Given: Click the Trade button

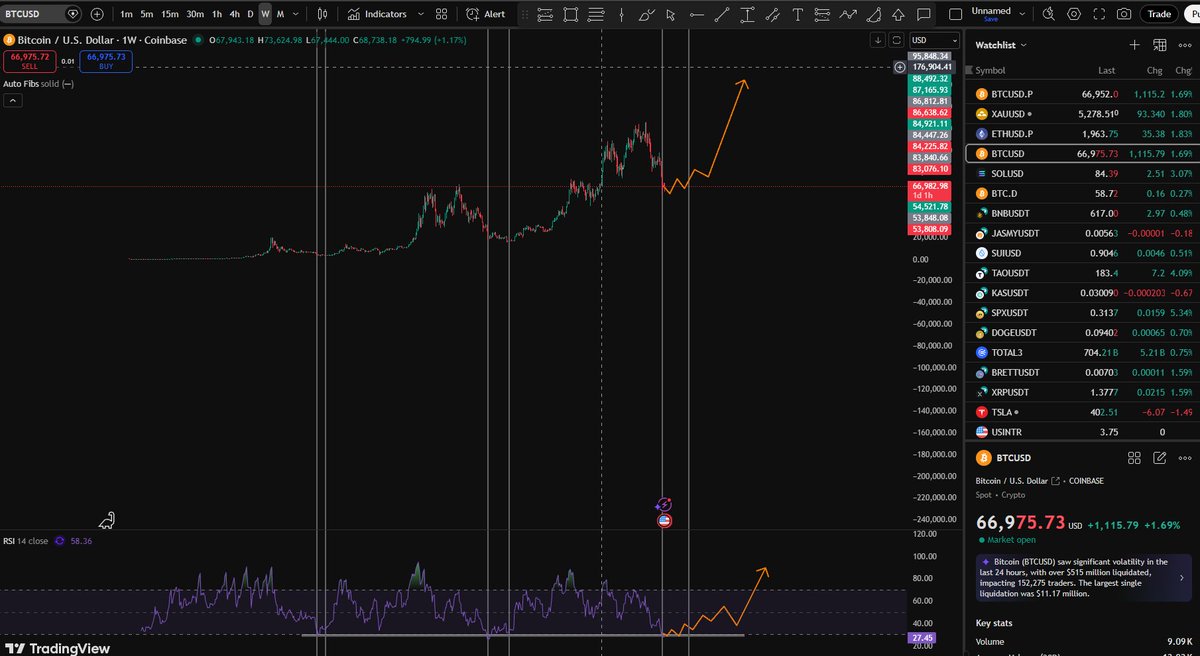Looking at the screenshot, I should [x=1159, y=14].
